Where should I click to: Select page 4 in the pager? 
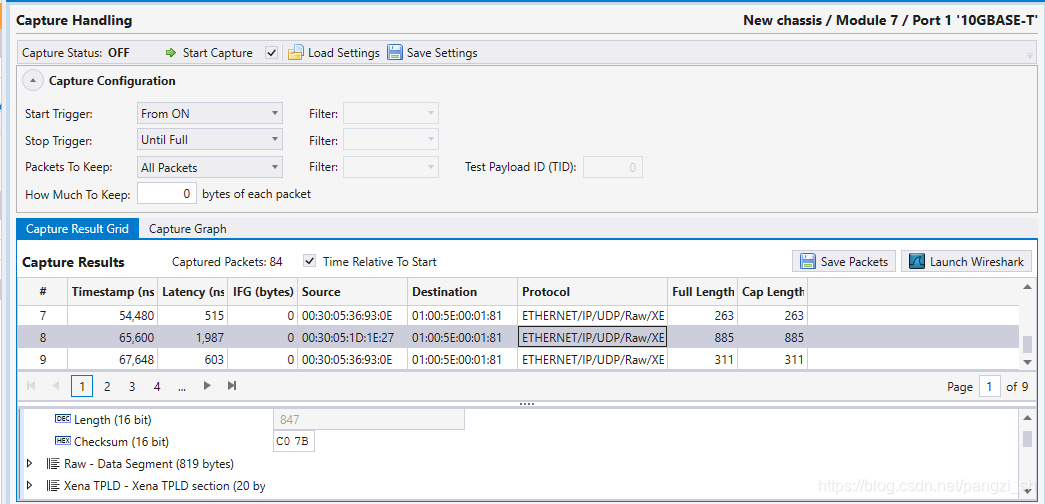[157, 386]
